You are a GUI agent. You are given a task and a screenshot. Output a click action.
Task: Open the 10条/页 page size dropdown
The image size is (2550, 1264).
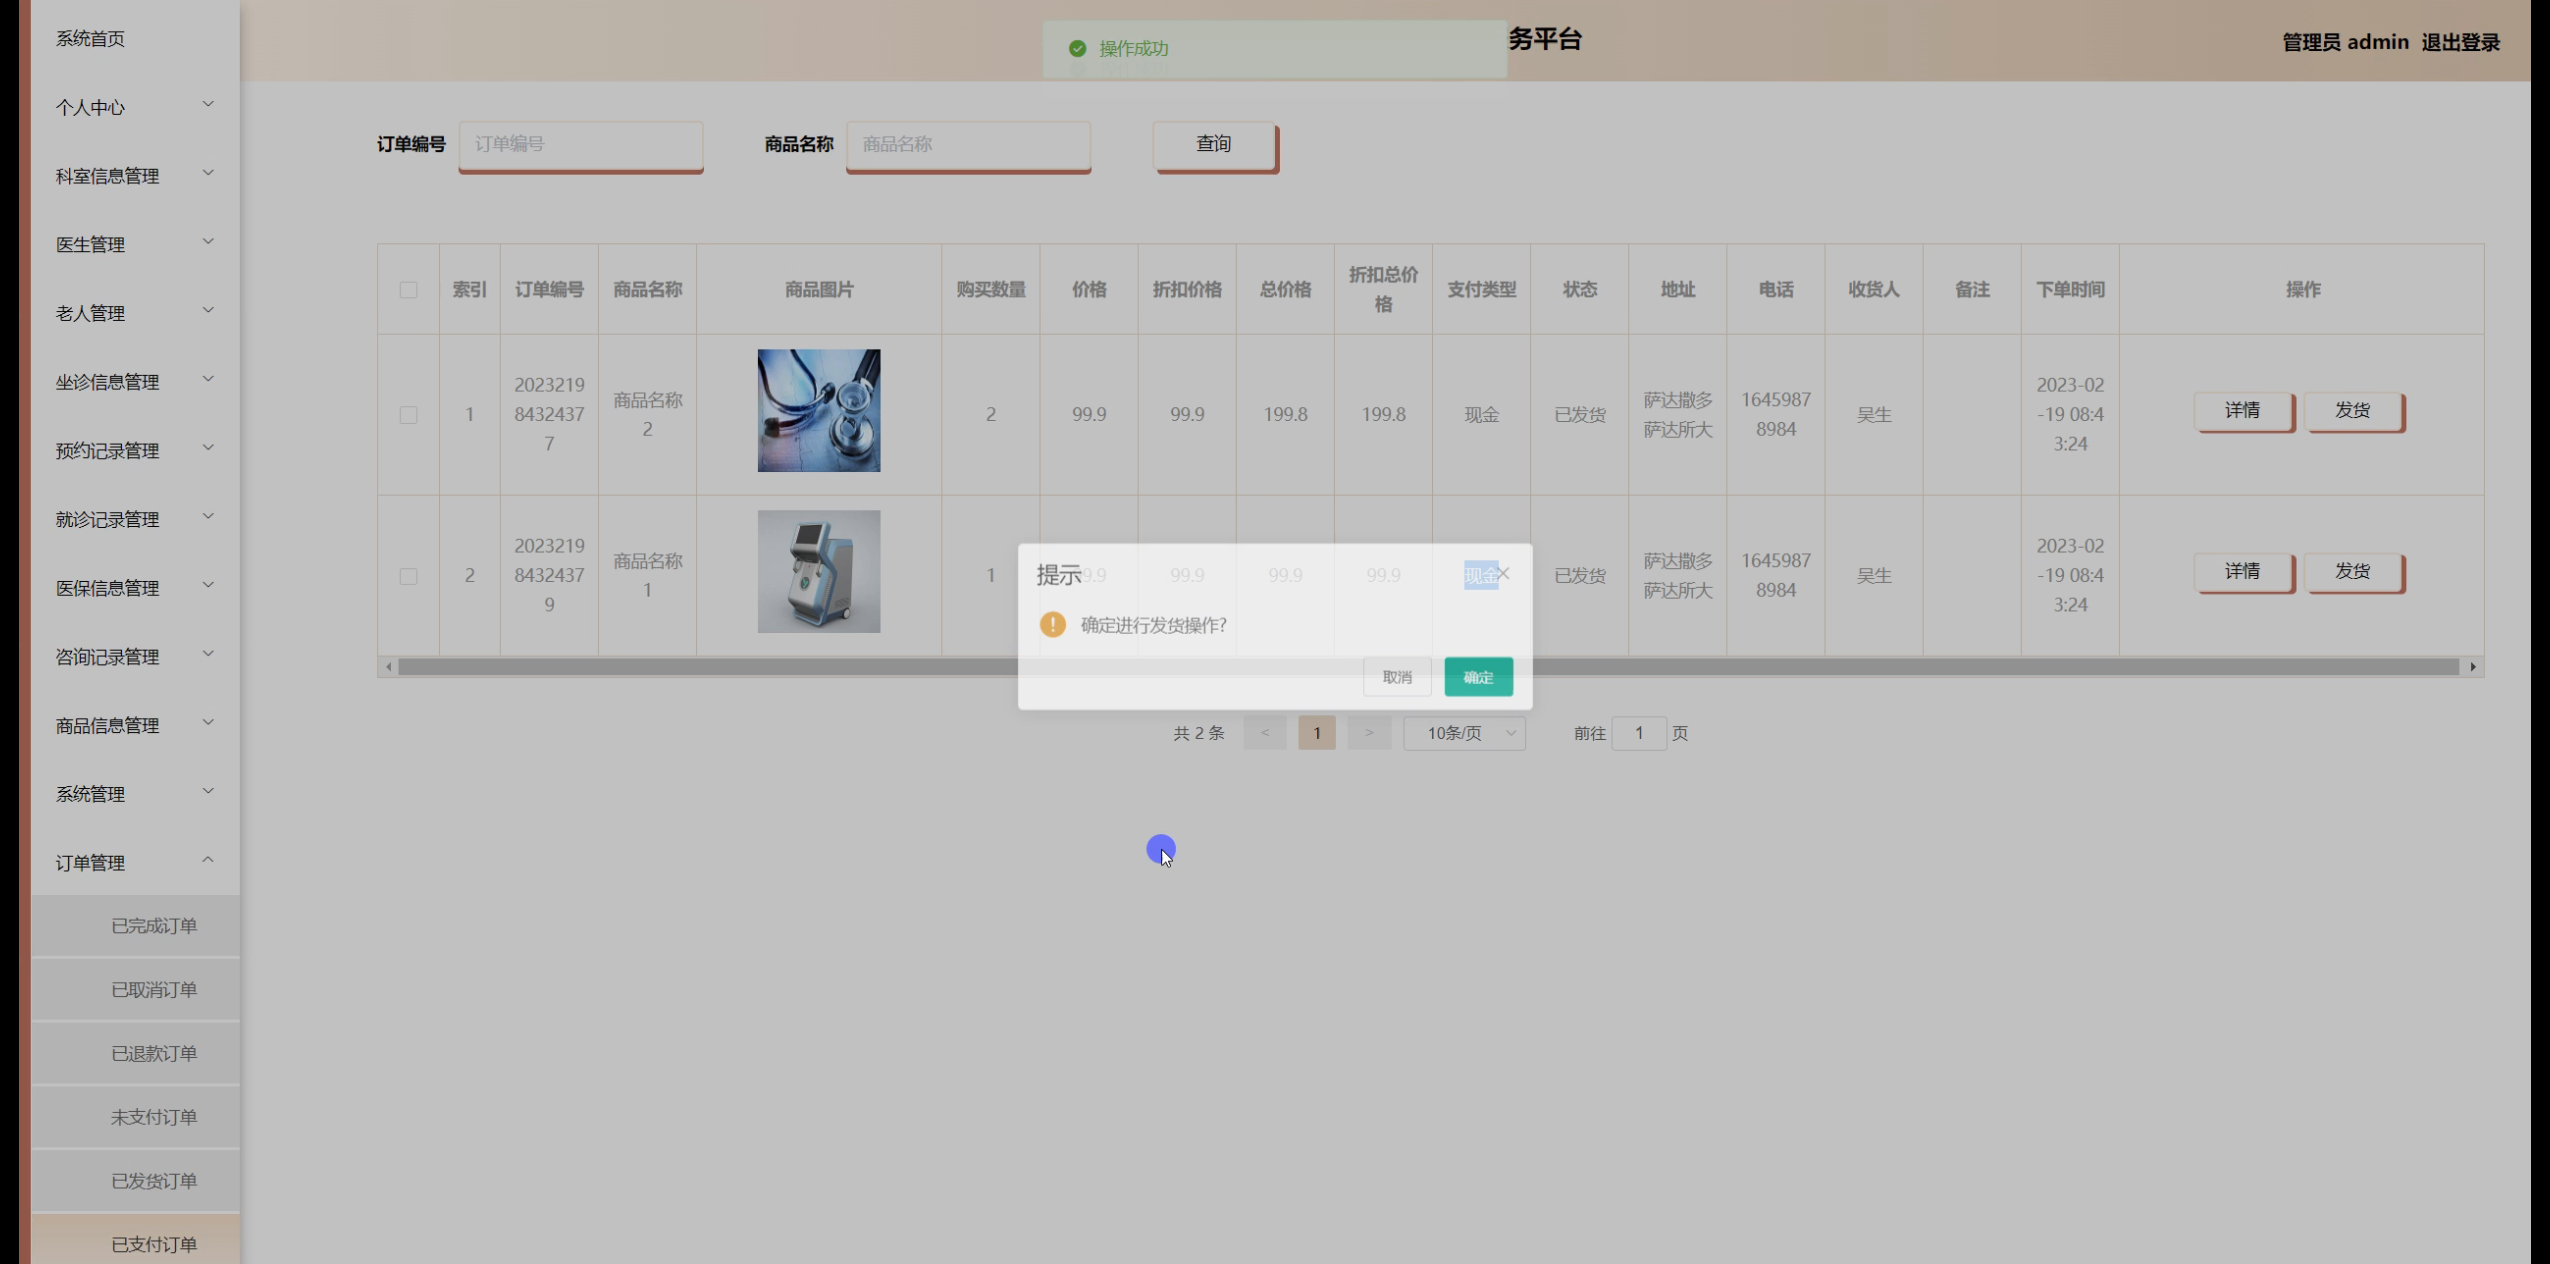1464,733
